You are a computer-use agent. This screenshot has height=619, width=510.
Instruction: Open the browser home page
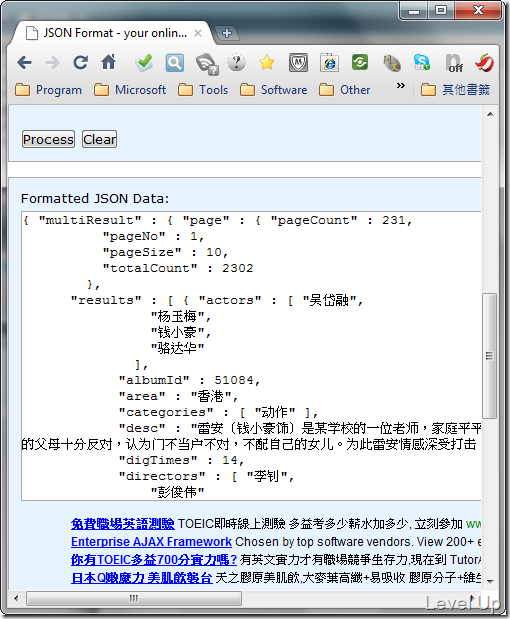pyautogui.click(x=109, y=62)
